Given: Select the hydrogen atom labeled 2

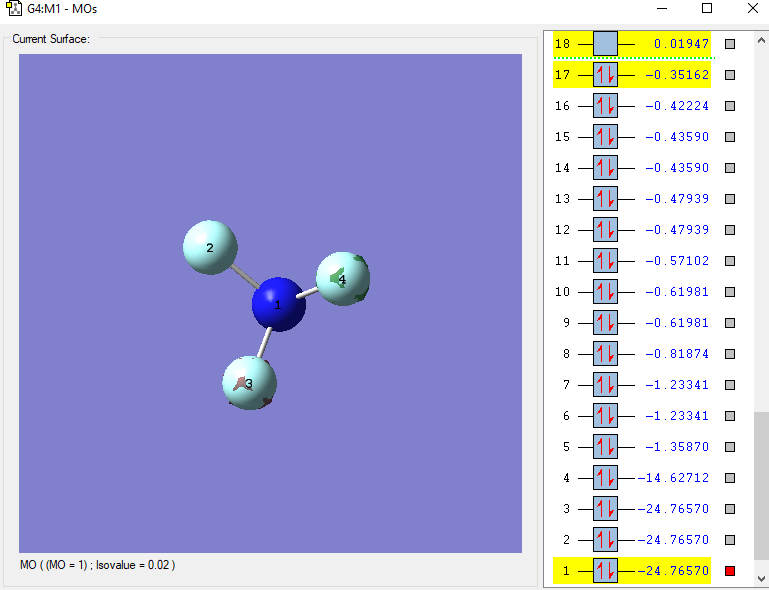Looking at the screenshot, I should (x=210, y=247).
